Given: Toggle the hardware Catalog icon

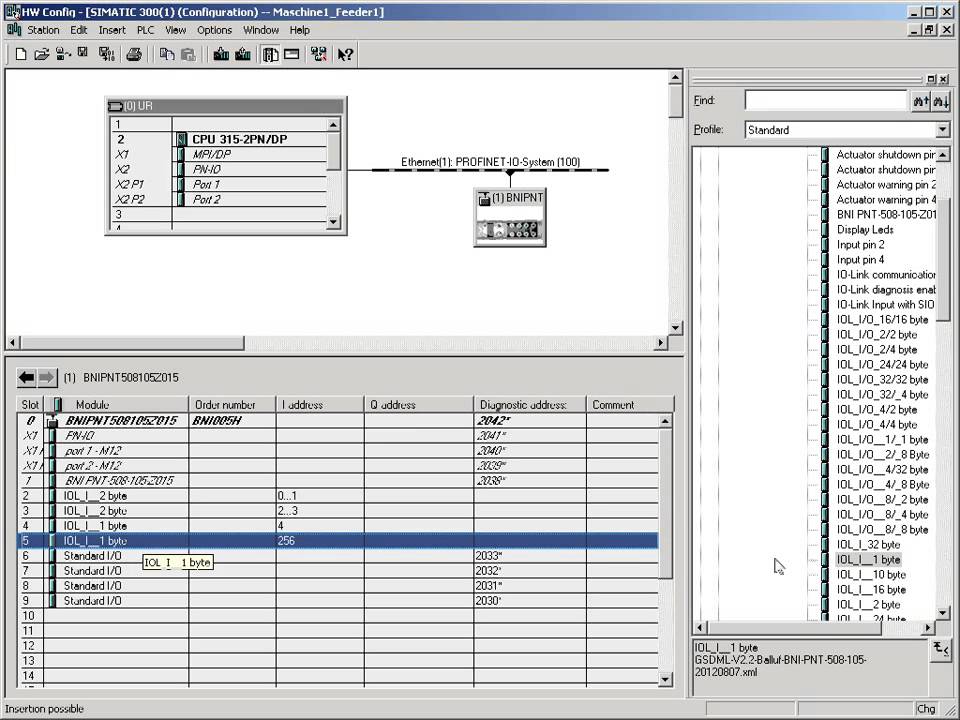Looking at the screenshot, I should (271, 54).
